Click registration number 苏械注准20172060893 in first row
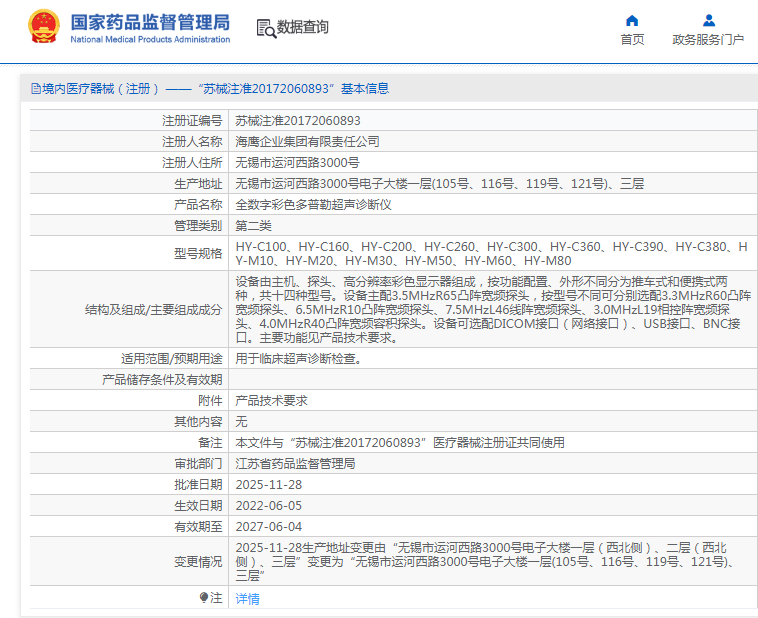 click(x=297, y=120)
